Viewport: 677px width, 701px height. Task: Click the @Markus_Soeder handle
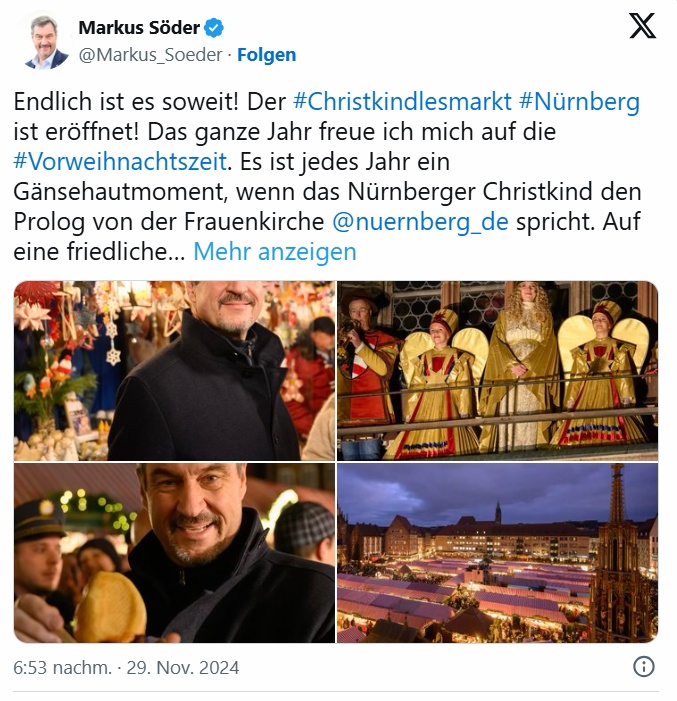coord(150,55)
